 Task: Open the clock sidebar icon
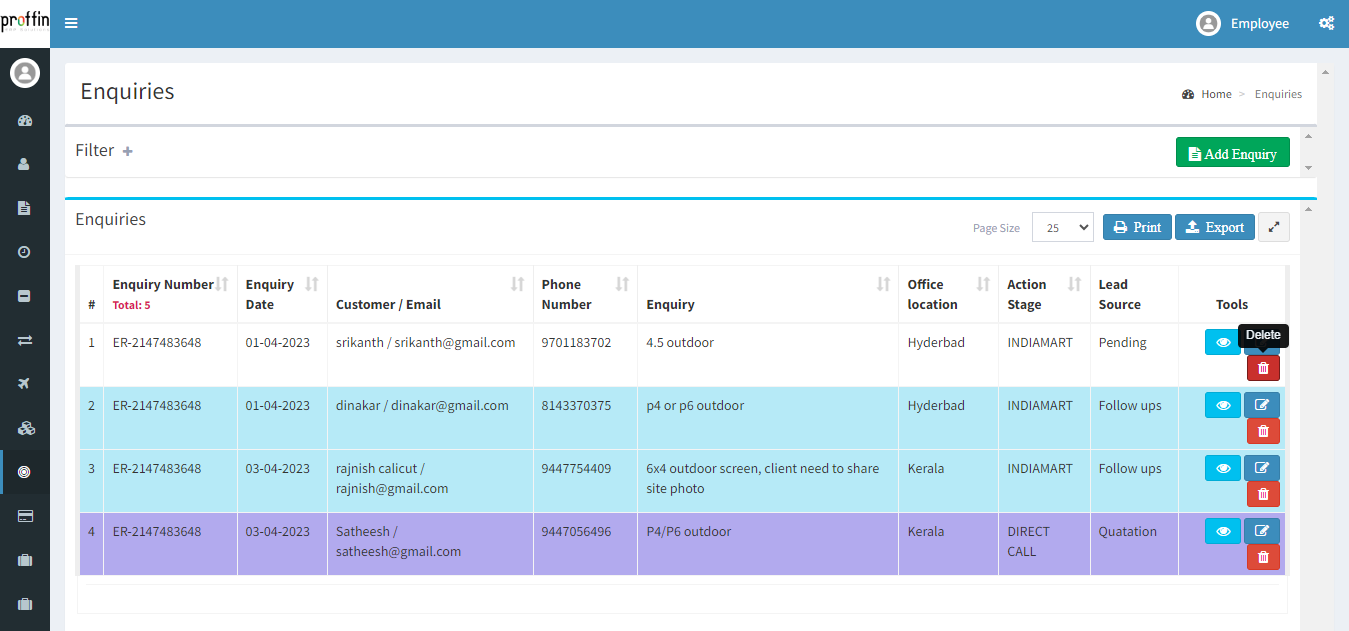coord(25,252)
